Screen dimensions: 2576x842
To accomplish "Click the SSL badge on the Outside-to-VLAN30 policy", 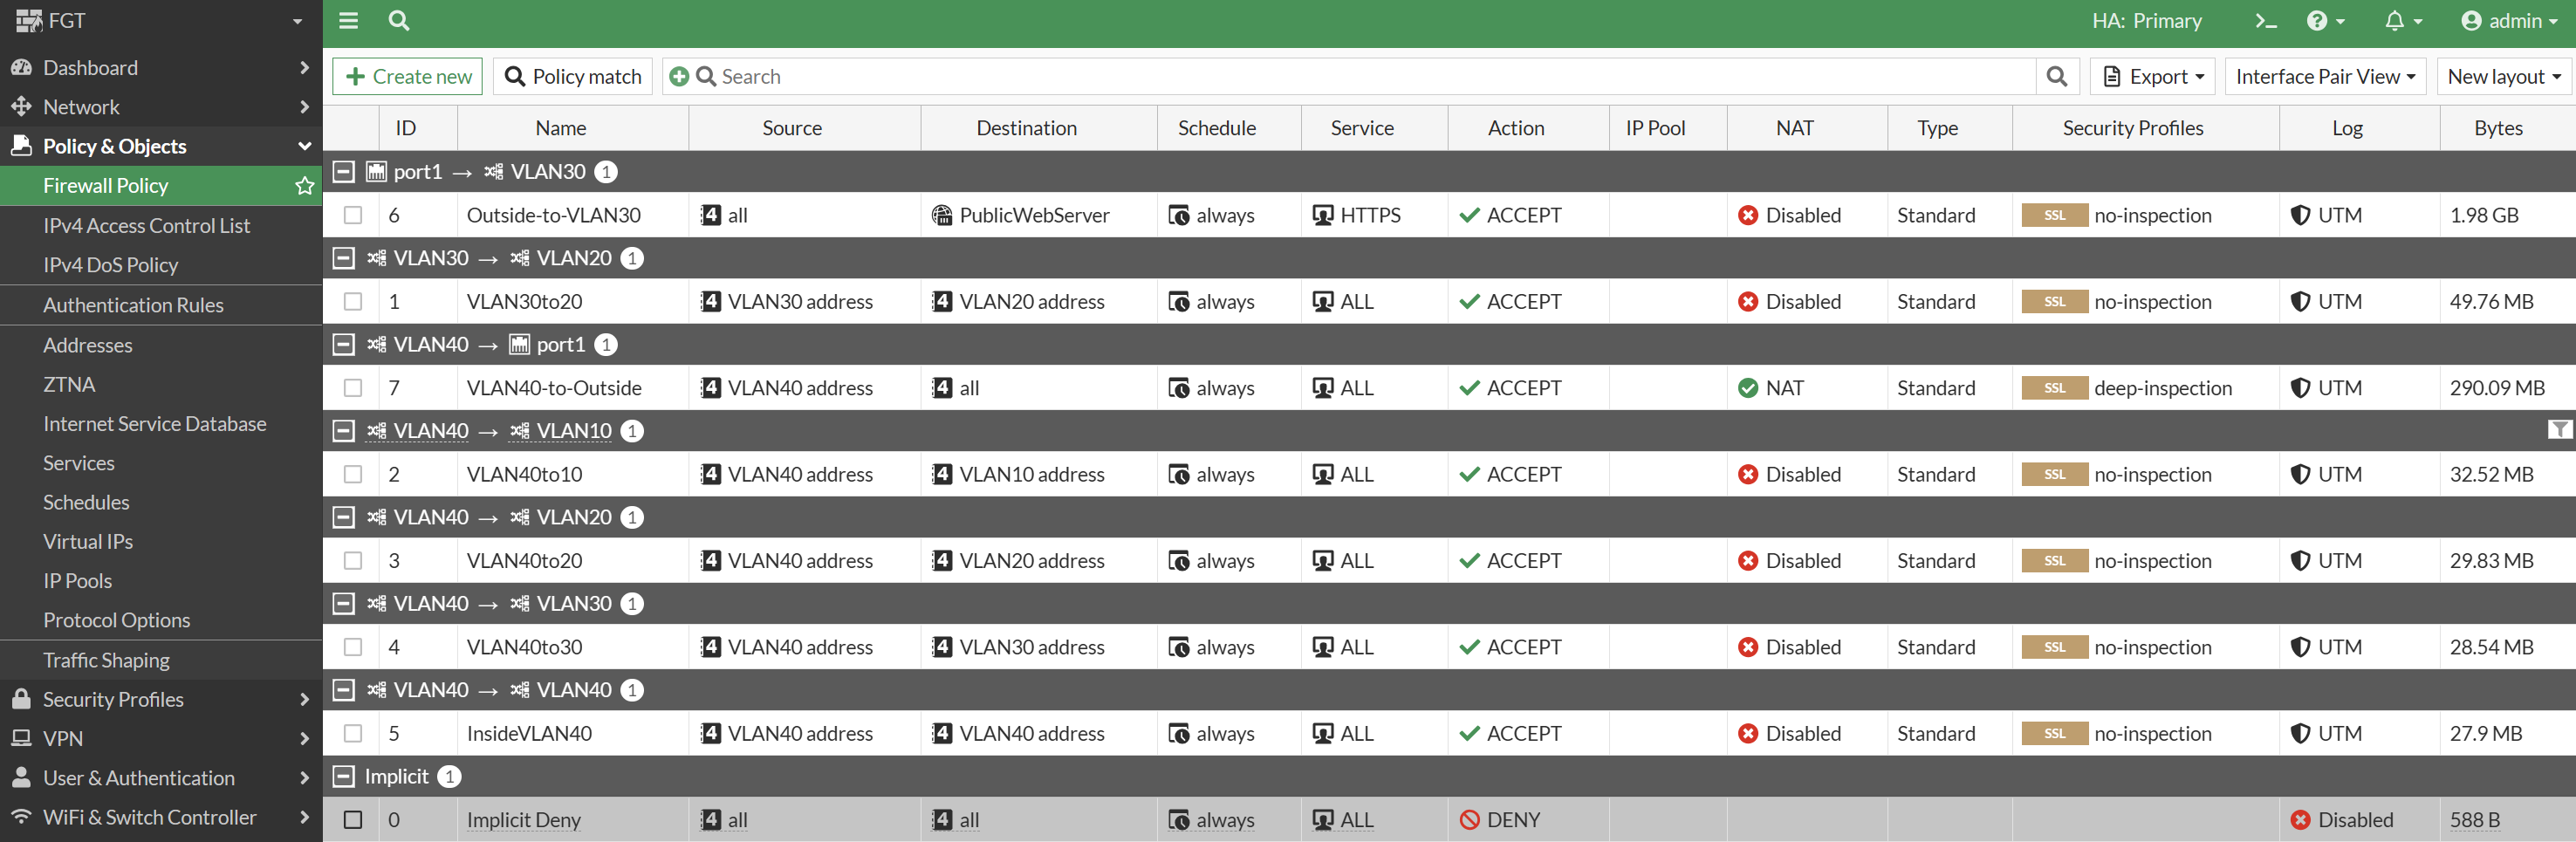I will (x=2054, y=215).
